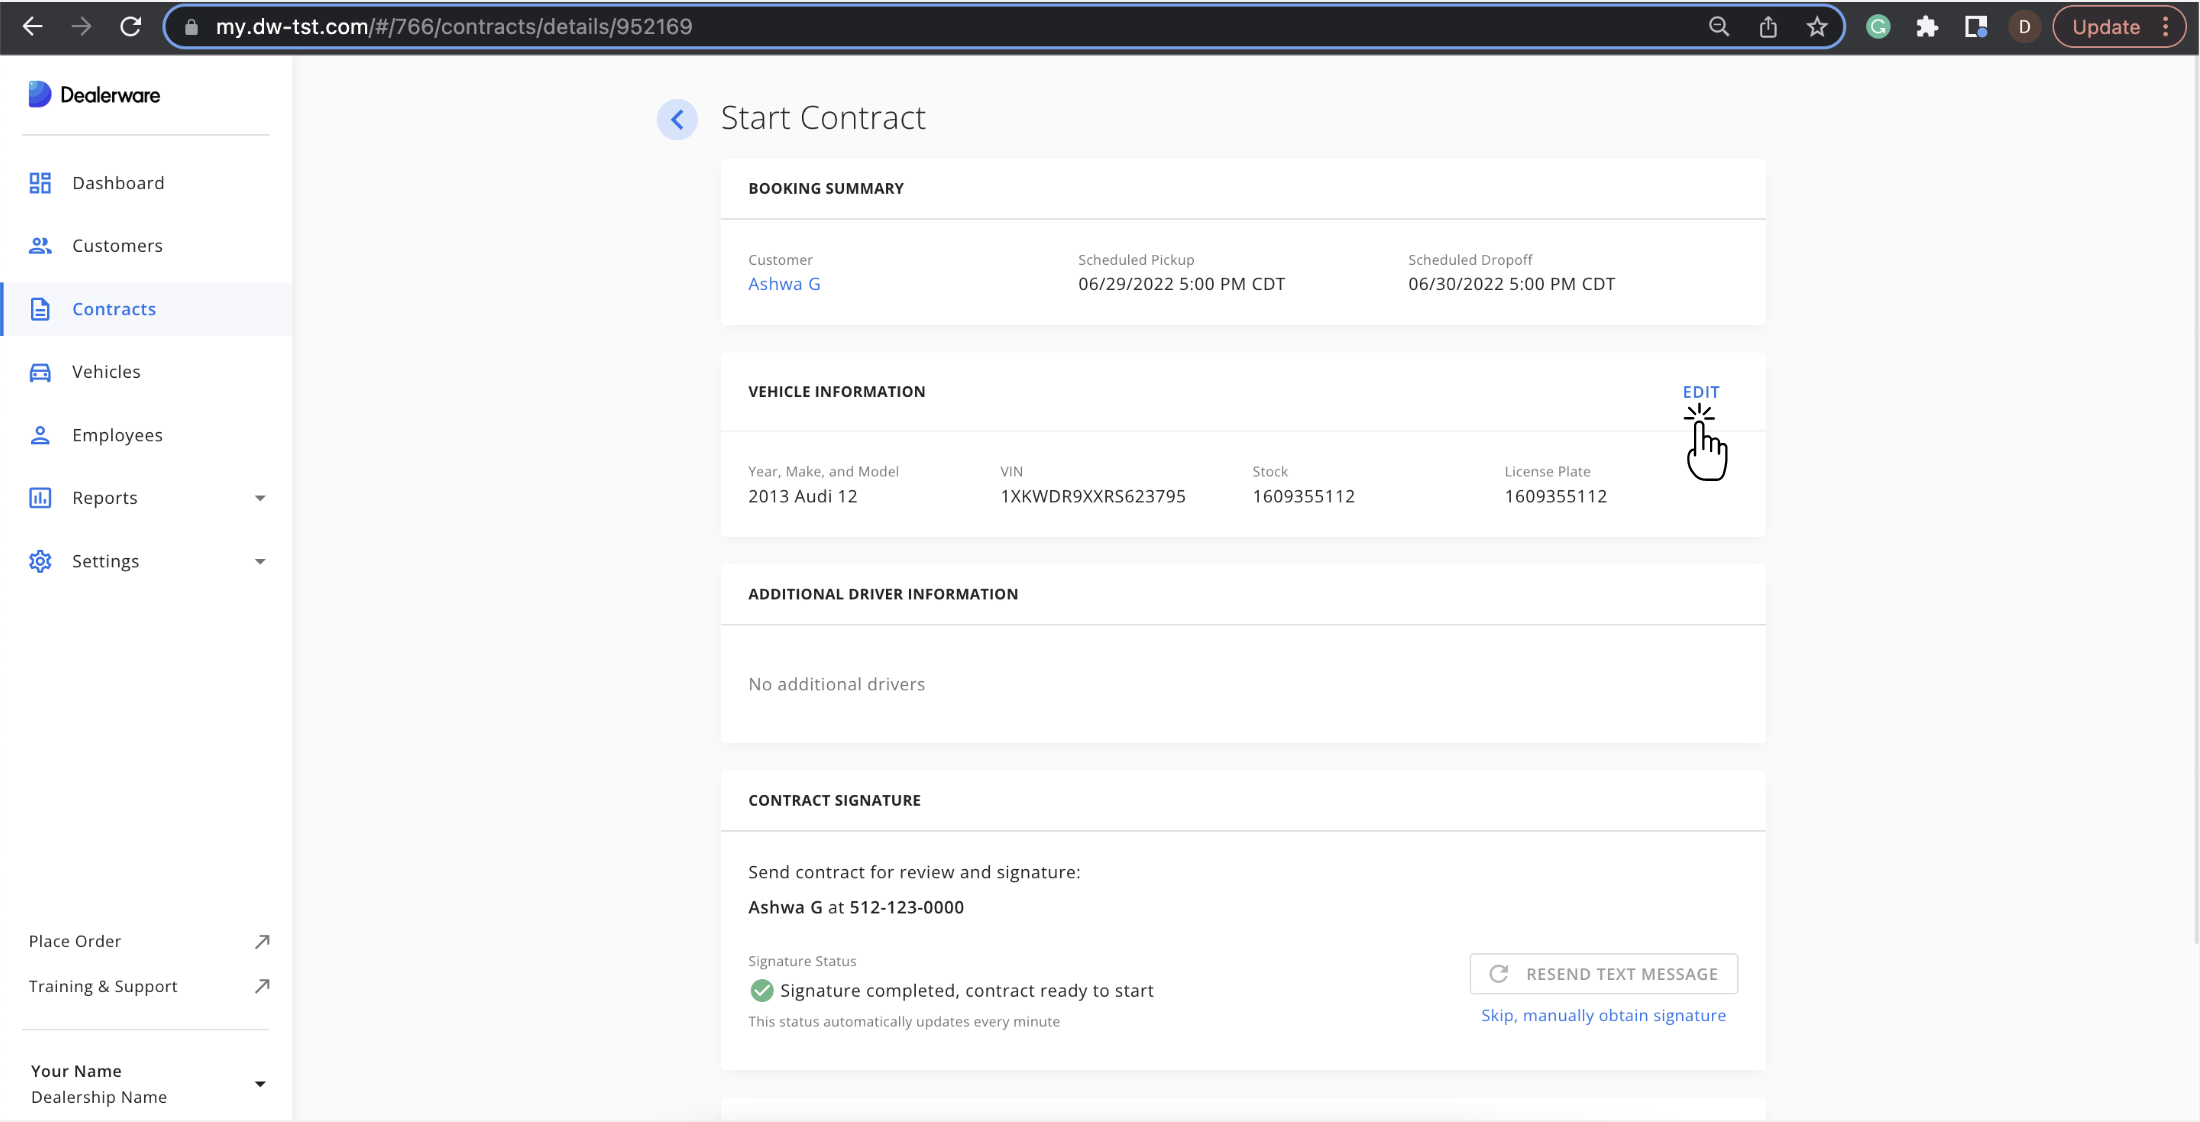Screen dimensions: 2200x1122
Task: Expand the Reports dropdown arrow
Action: [x=260, y=498]
